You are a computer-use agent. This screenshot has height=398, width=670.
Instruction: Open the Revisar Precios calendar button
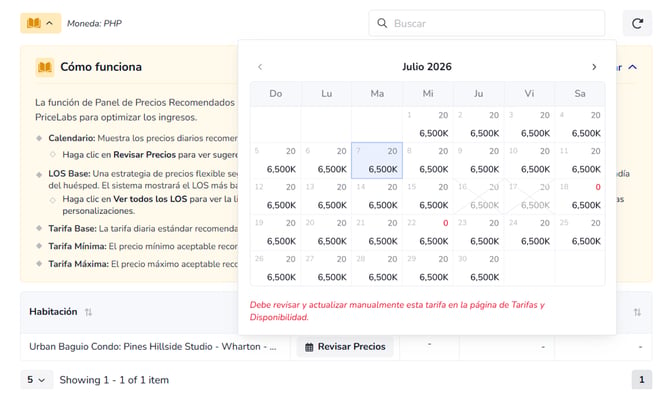click(x=345, y=347)
